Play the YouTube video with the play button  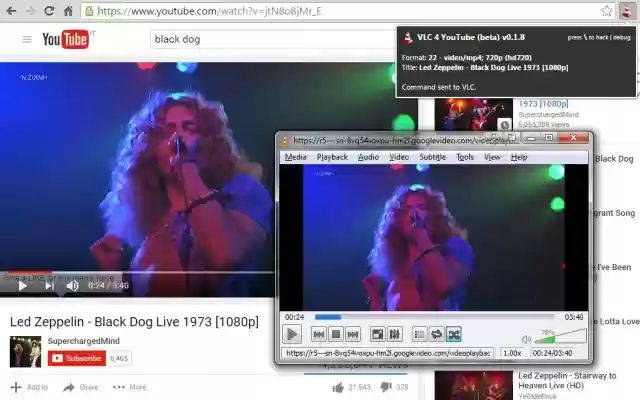(x=22, y=286)
